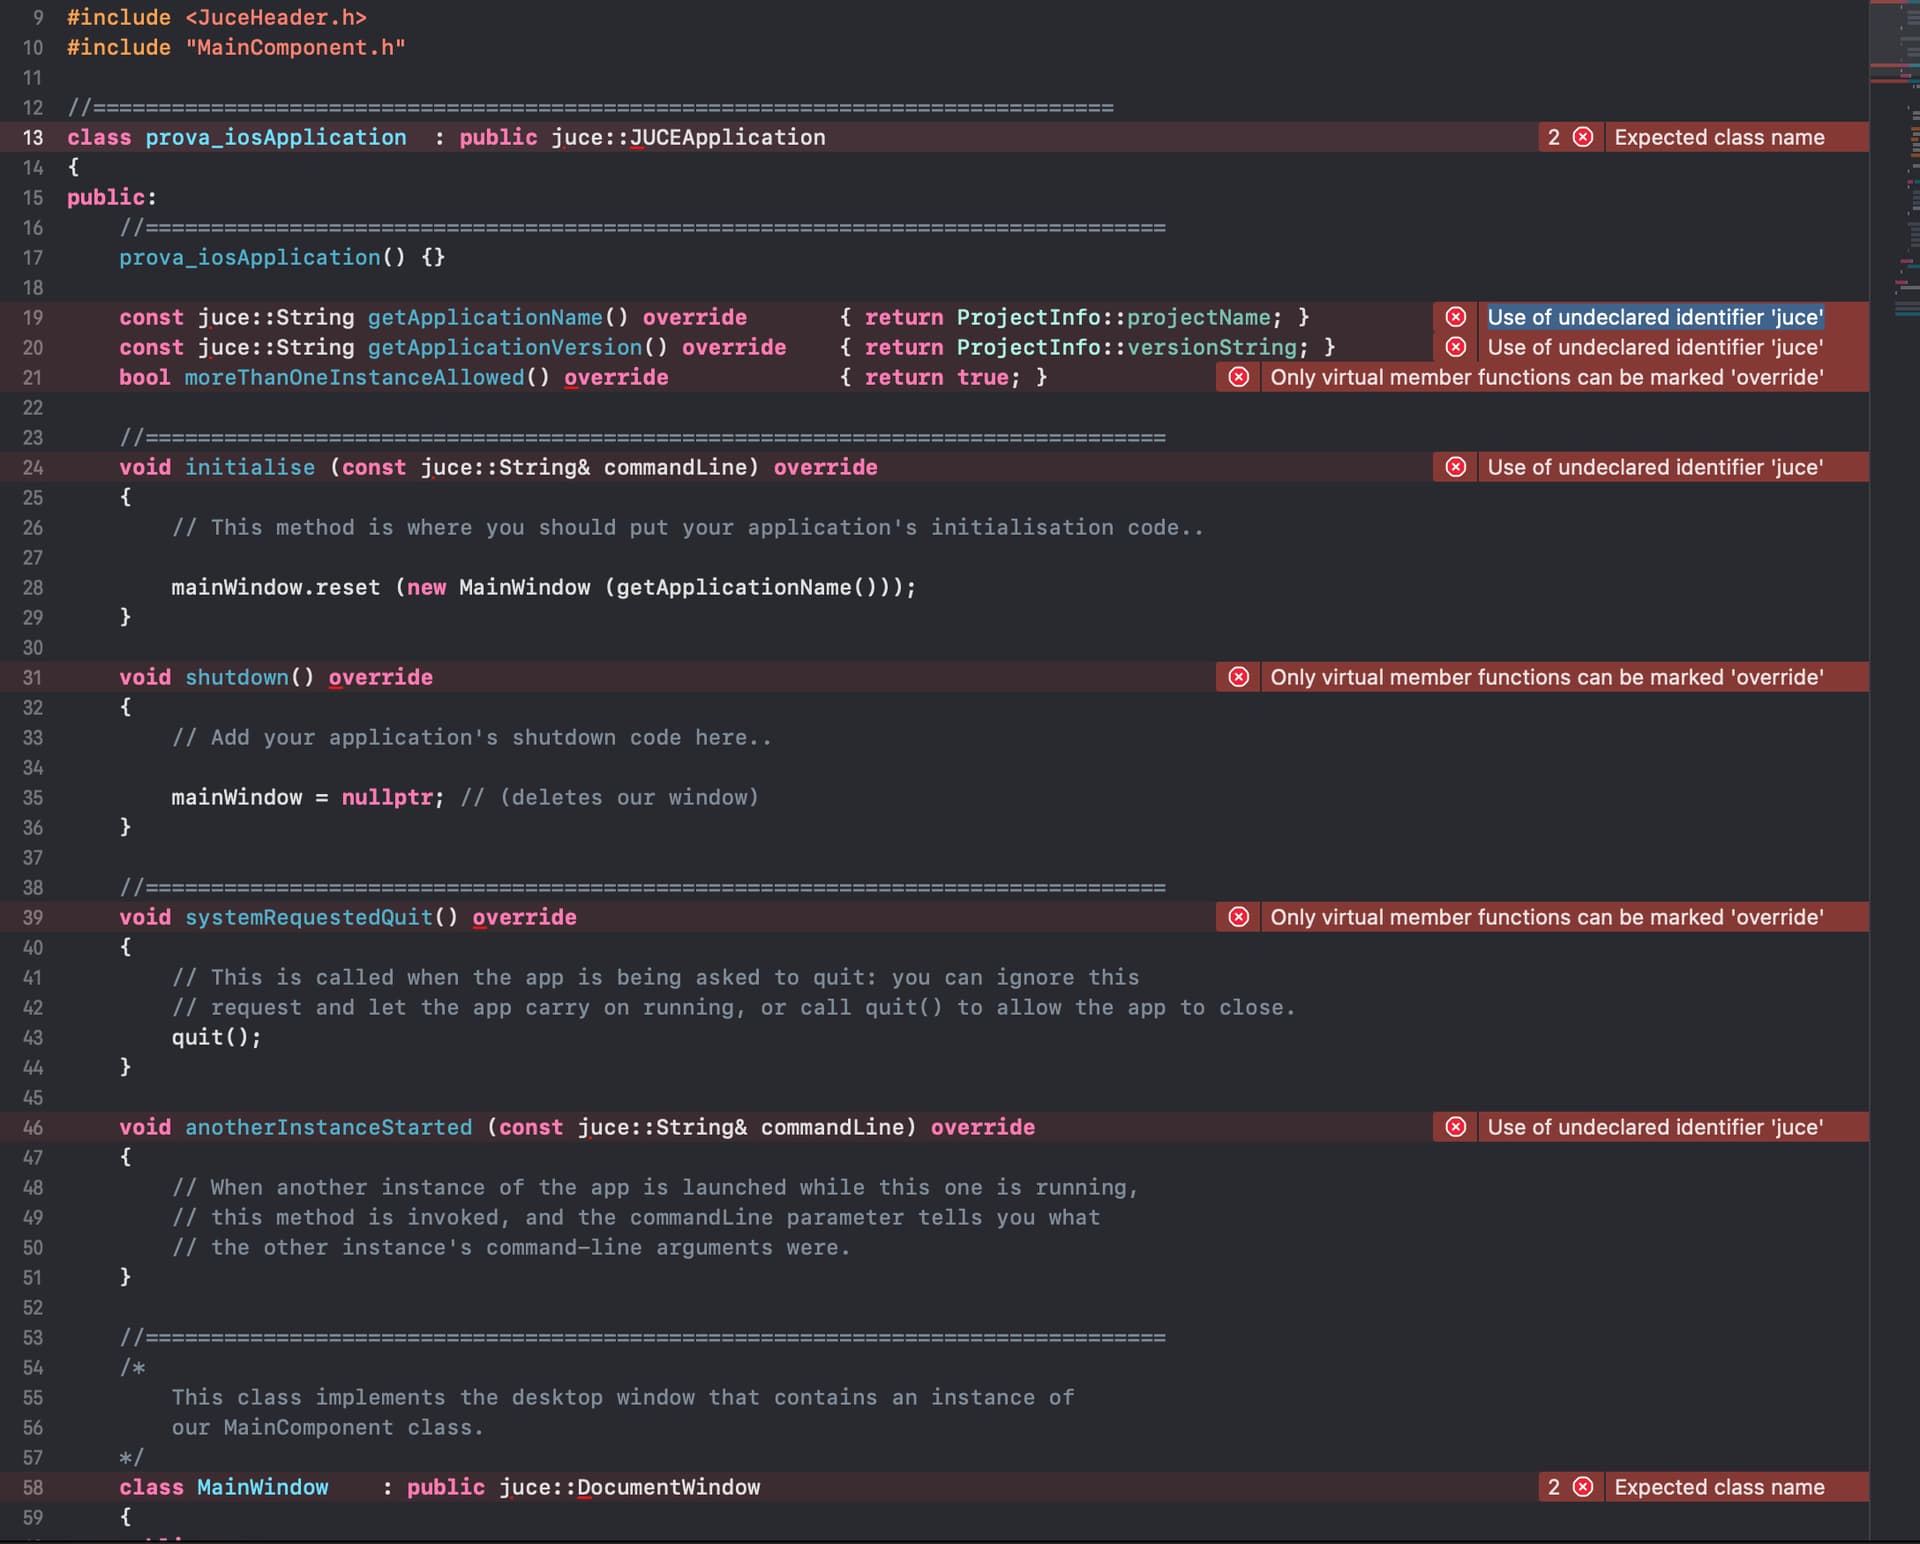This screenshot has width=1920, height=1544.
Task: Click 'Expected class name' message on line 13
Action: tap(1719, 137)
